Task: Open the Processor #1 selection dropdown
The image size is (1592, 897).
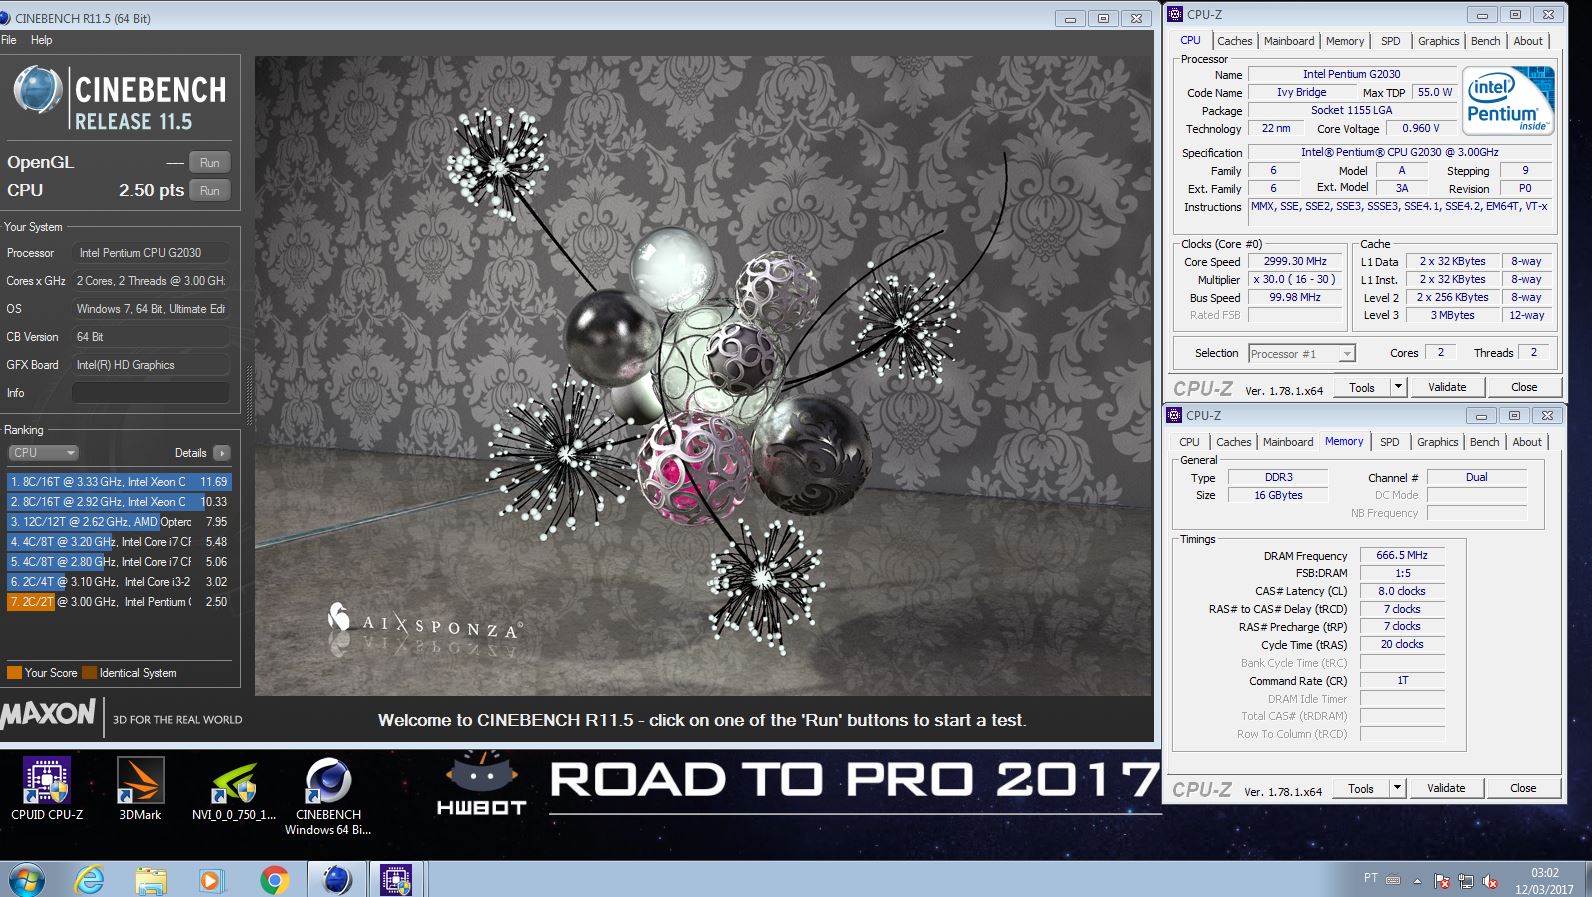Action: (1302, 354)
